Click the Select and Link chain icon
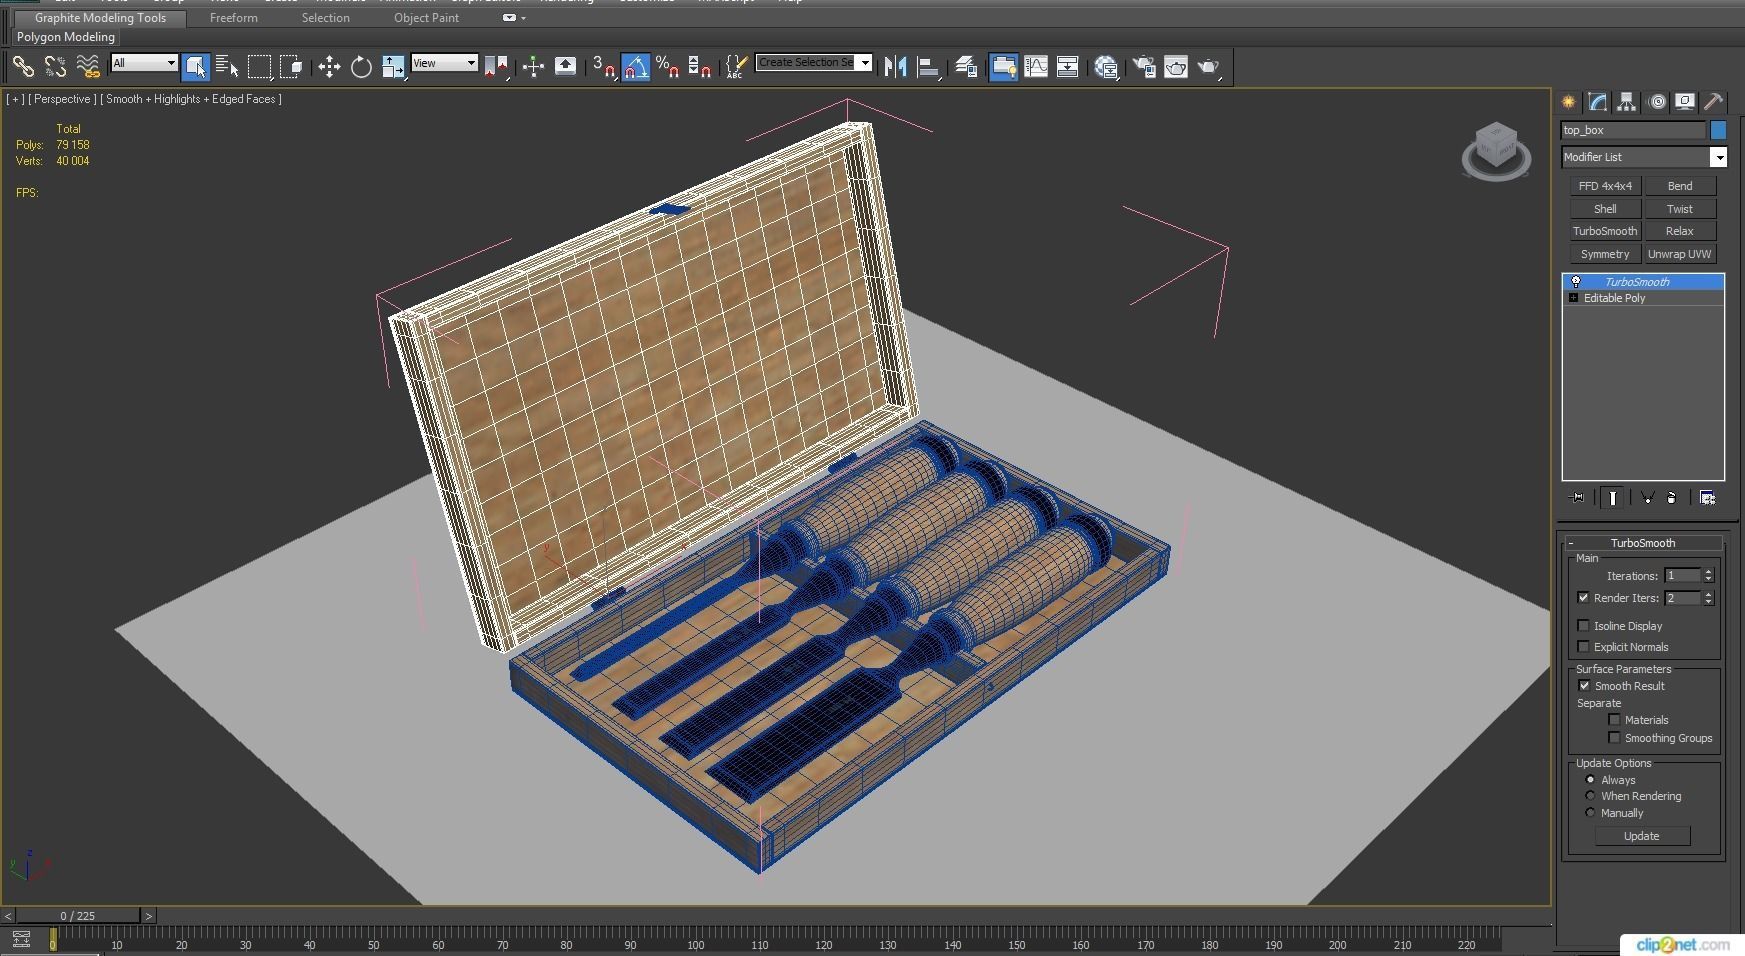 click(22, 67)
